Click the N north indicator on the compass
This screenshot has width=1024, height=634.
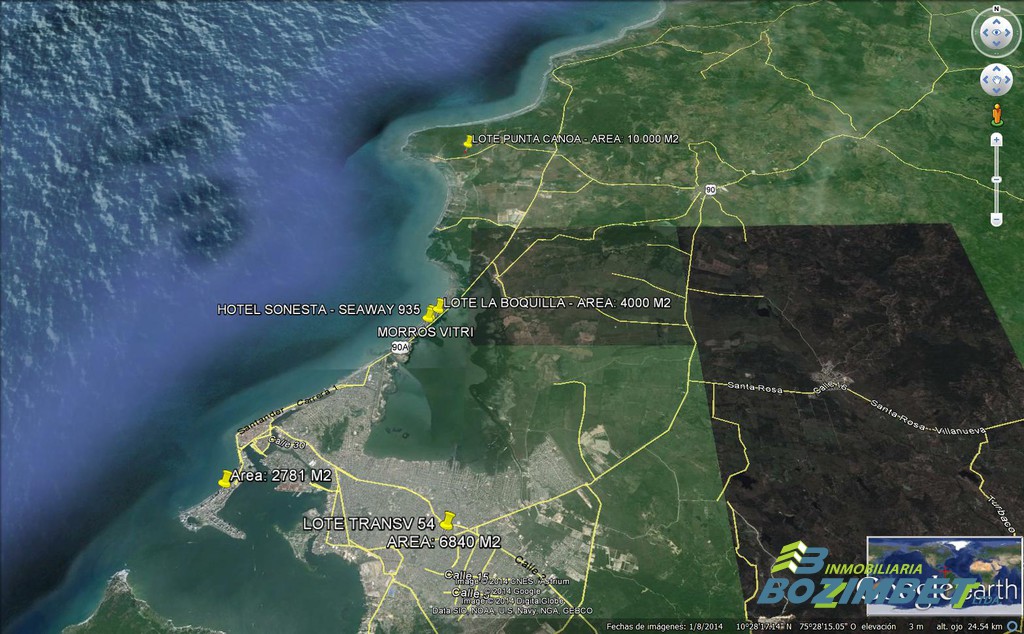(996, 9)
